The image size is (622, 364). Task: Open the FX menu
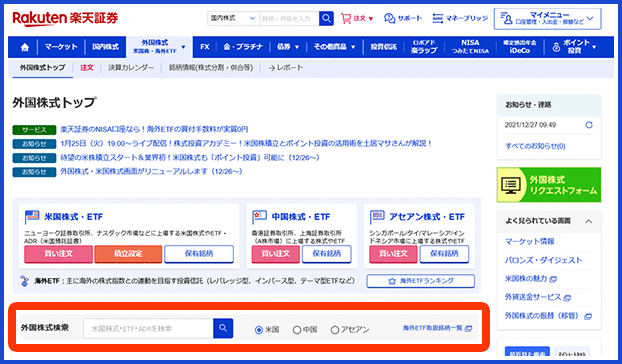[x=205, y=47]
